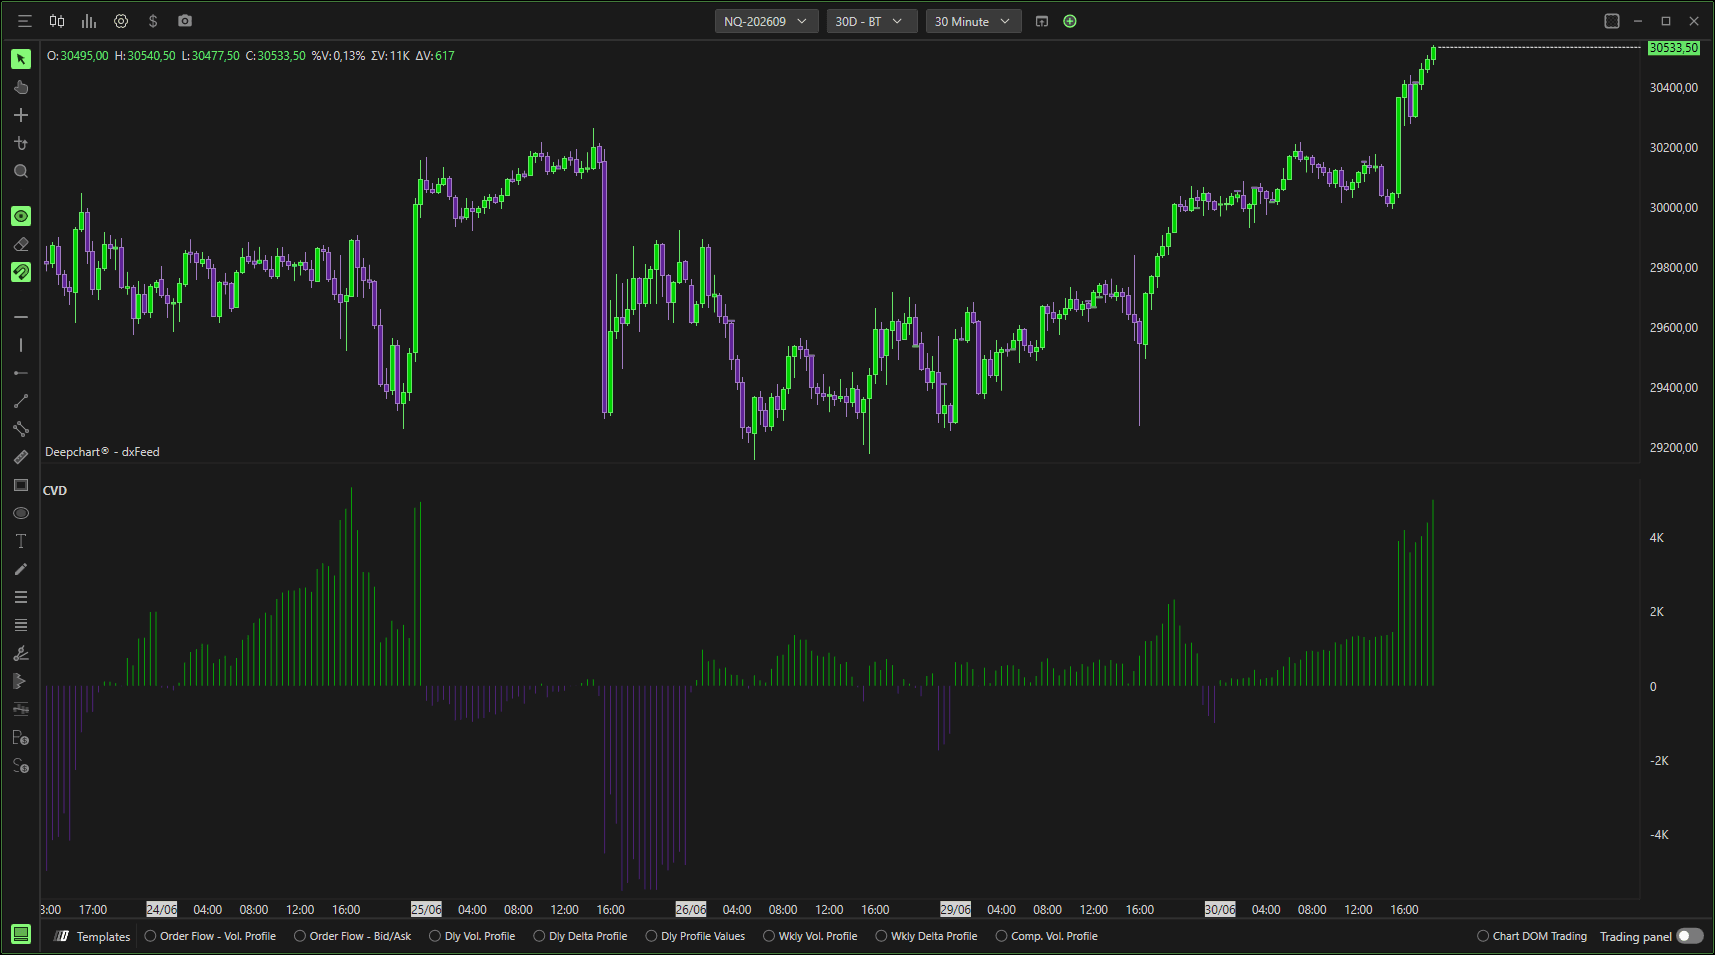
Task: Select the eraser tool
Action: click(21, 244)
